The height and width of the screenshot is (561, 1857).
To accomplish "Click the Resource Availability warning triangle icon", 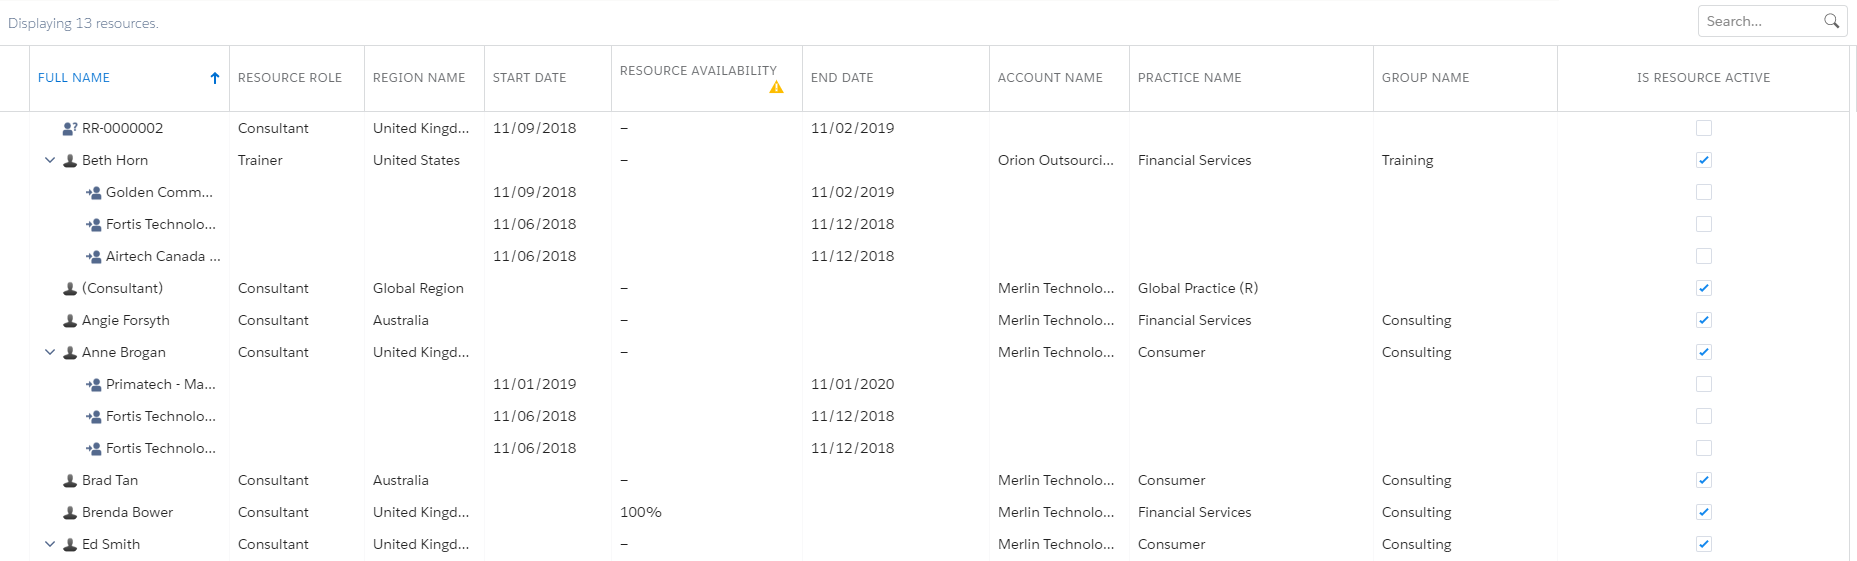I will (x=776, y=88).
